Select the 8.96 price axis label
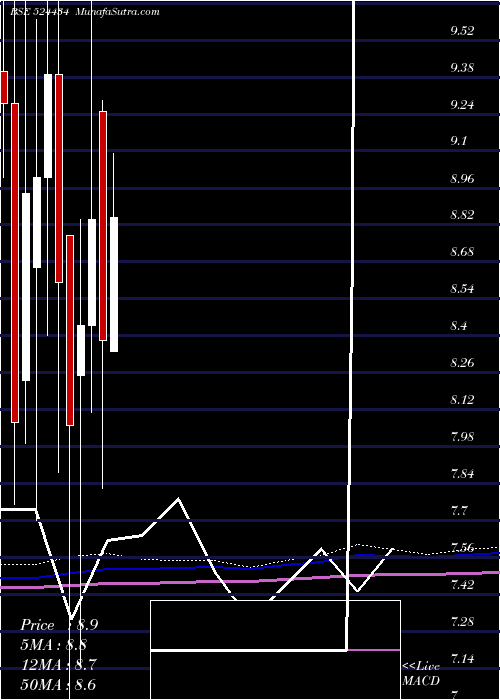Image resolution: width=500 pixels, height=700 pixels. [x=462, y=179]
